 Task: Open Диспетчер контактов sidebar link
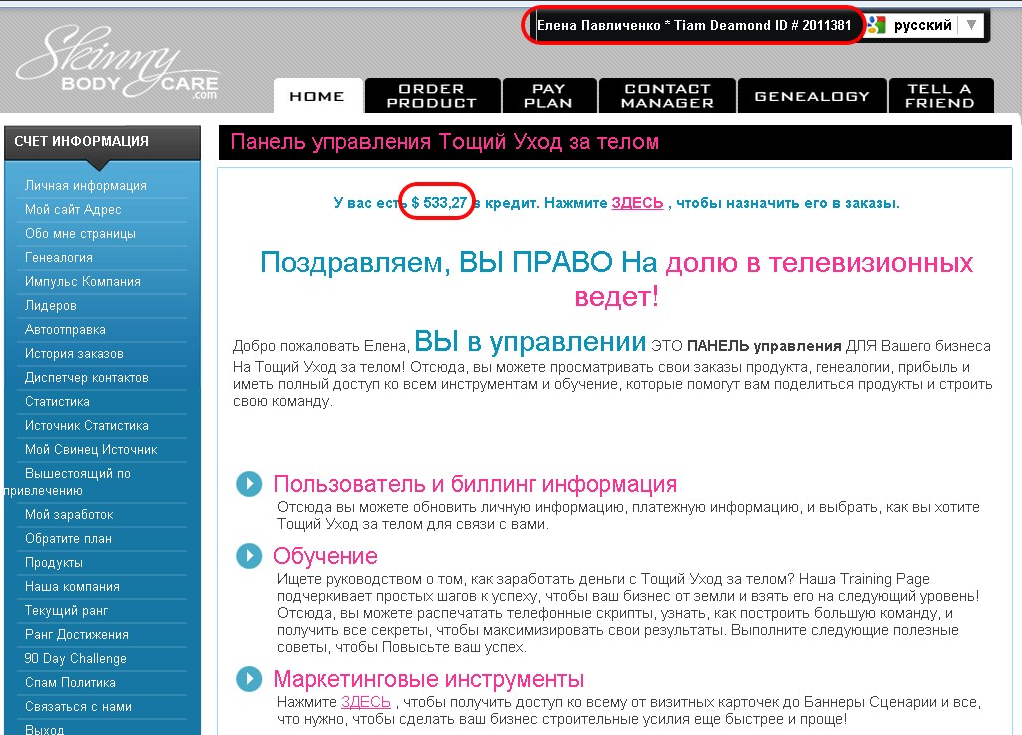87,378
